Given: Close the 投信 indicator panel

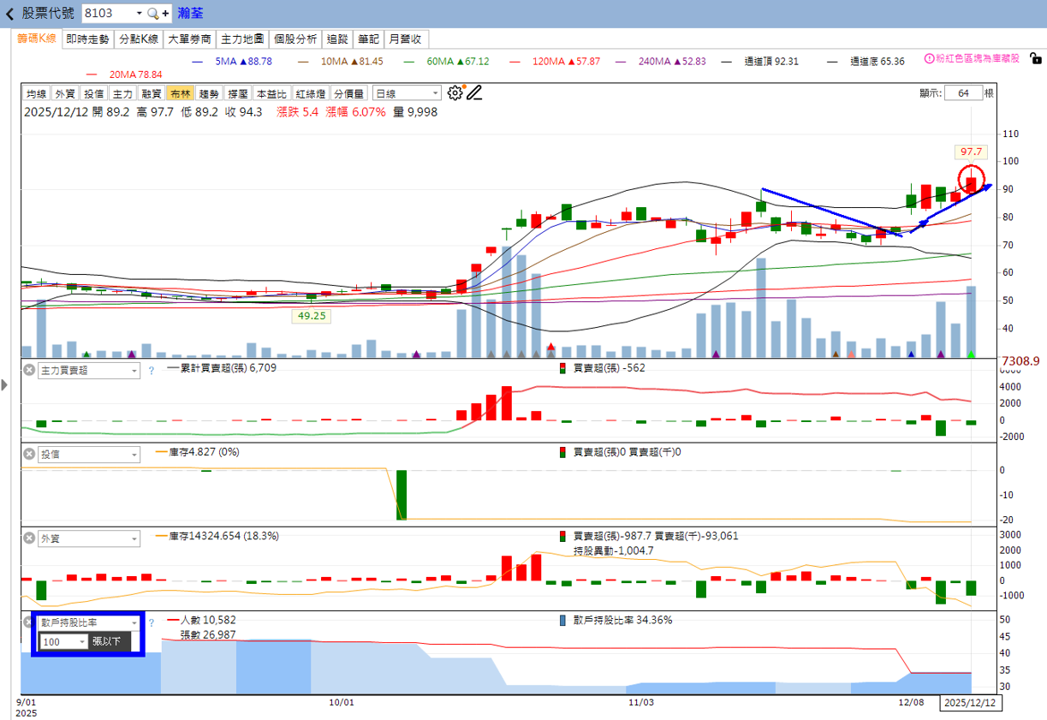Looking at the screenshot, I should click(x=29, y=454).
